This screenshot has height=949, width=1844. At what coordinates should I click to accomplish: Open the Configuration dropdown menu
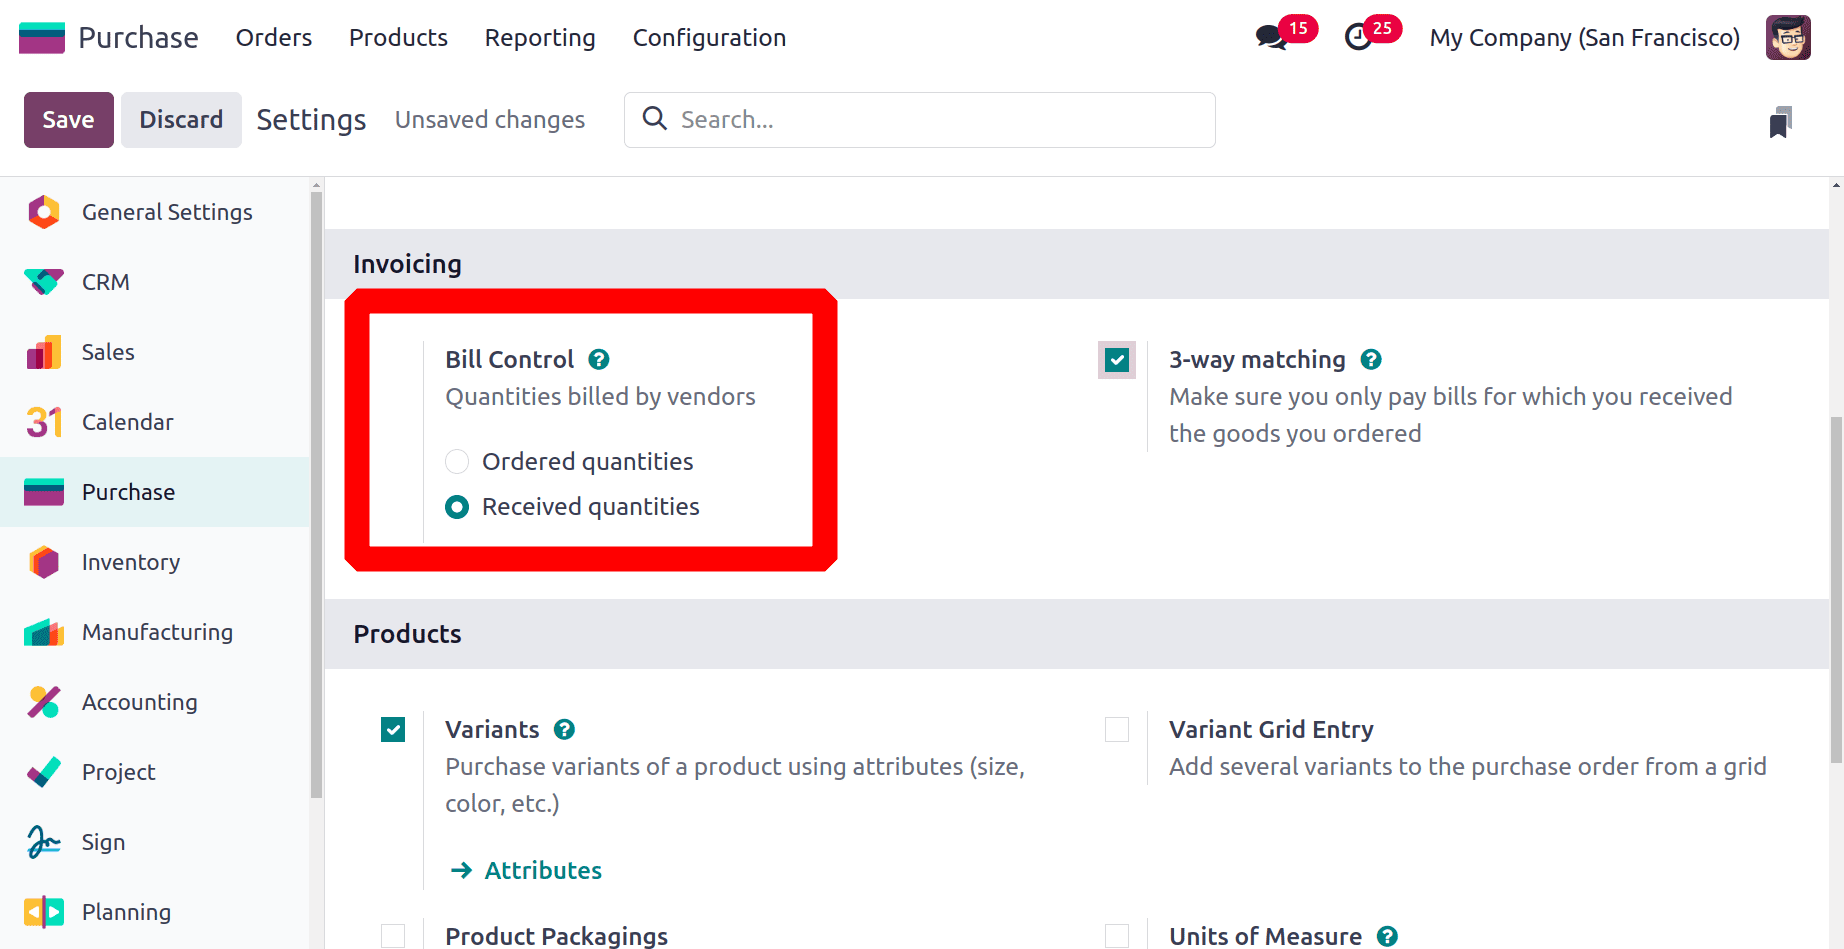(709, 38)
